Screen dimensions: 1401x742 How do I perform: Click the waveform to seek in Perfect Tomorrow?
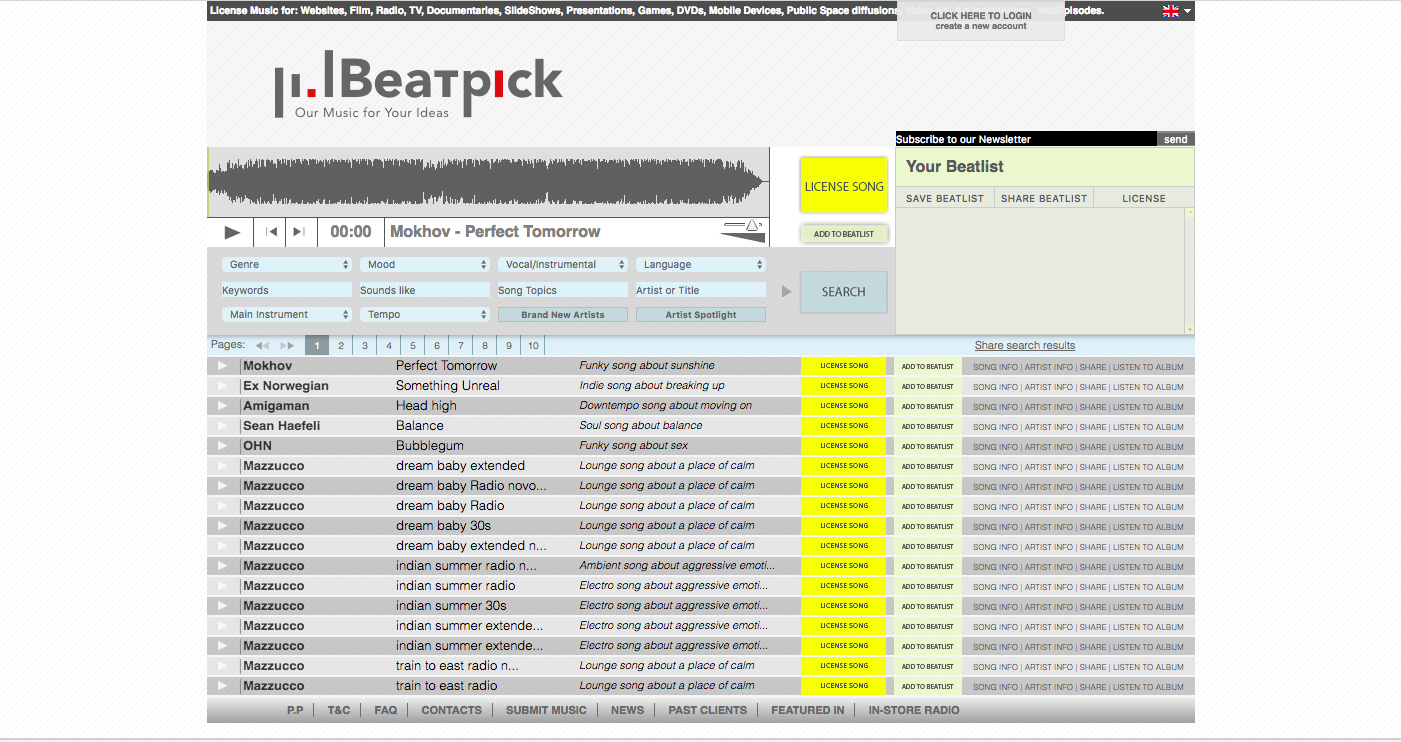point(488,182)
